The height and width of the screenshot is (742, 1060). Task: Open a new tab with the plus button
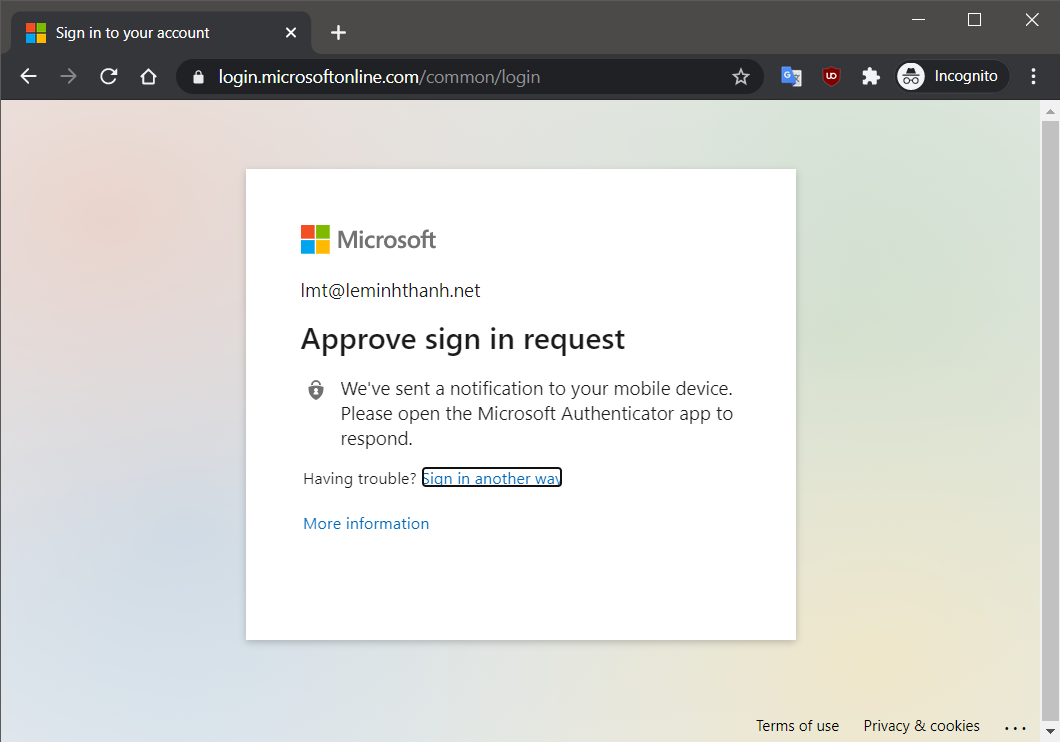pyautogui.click(x=338, y=32)
